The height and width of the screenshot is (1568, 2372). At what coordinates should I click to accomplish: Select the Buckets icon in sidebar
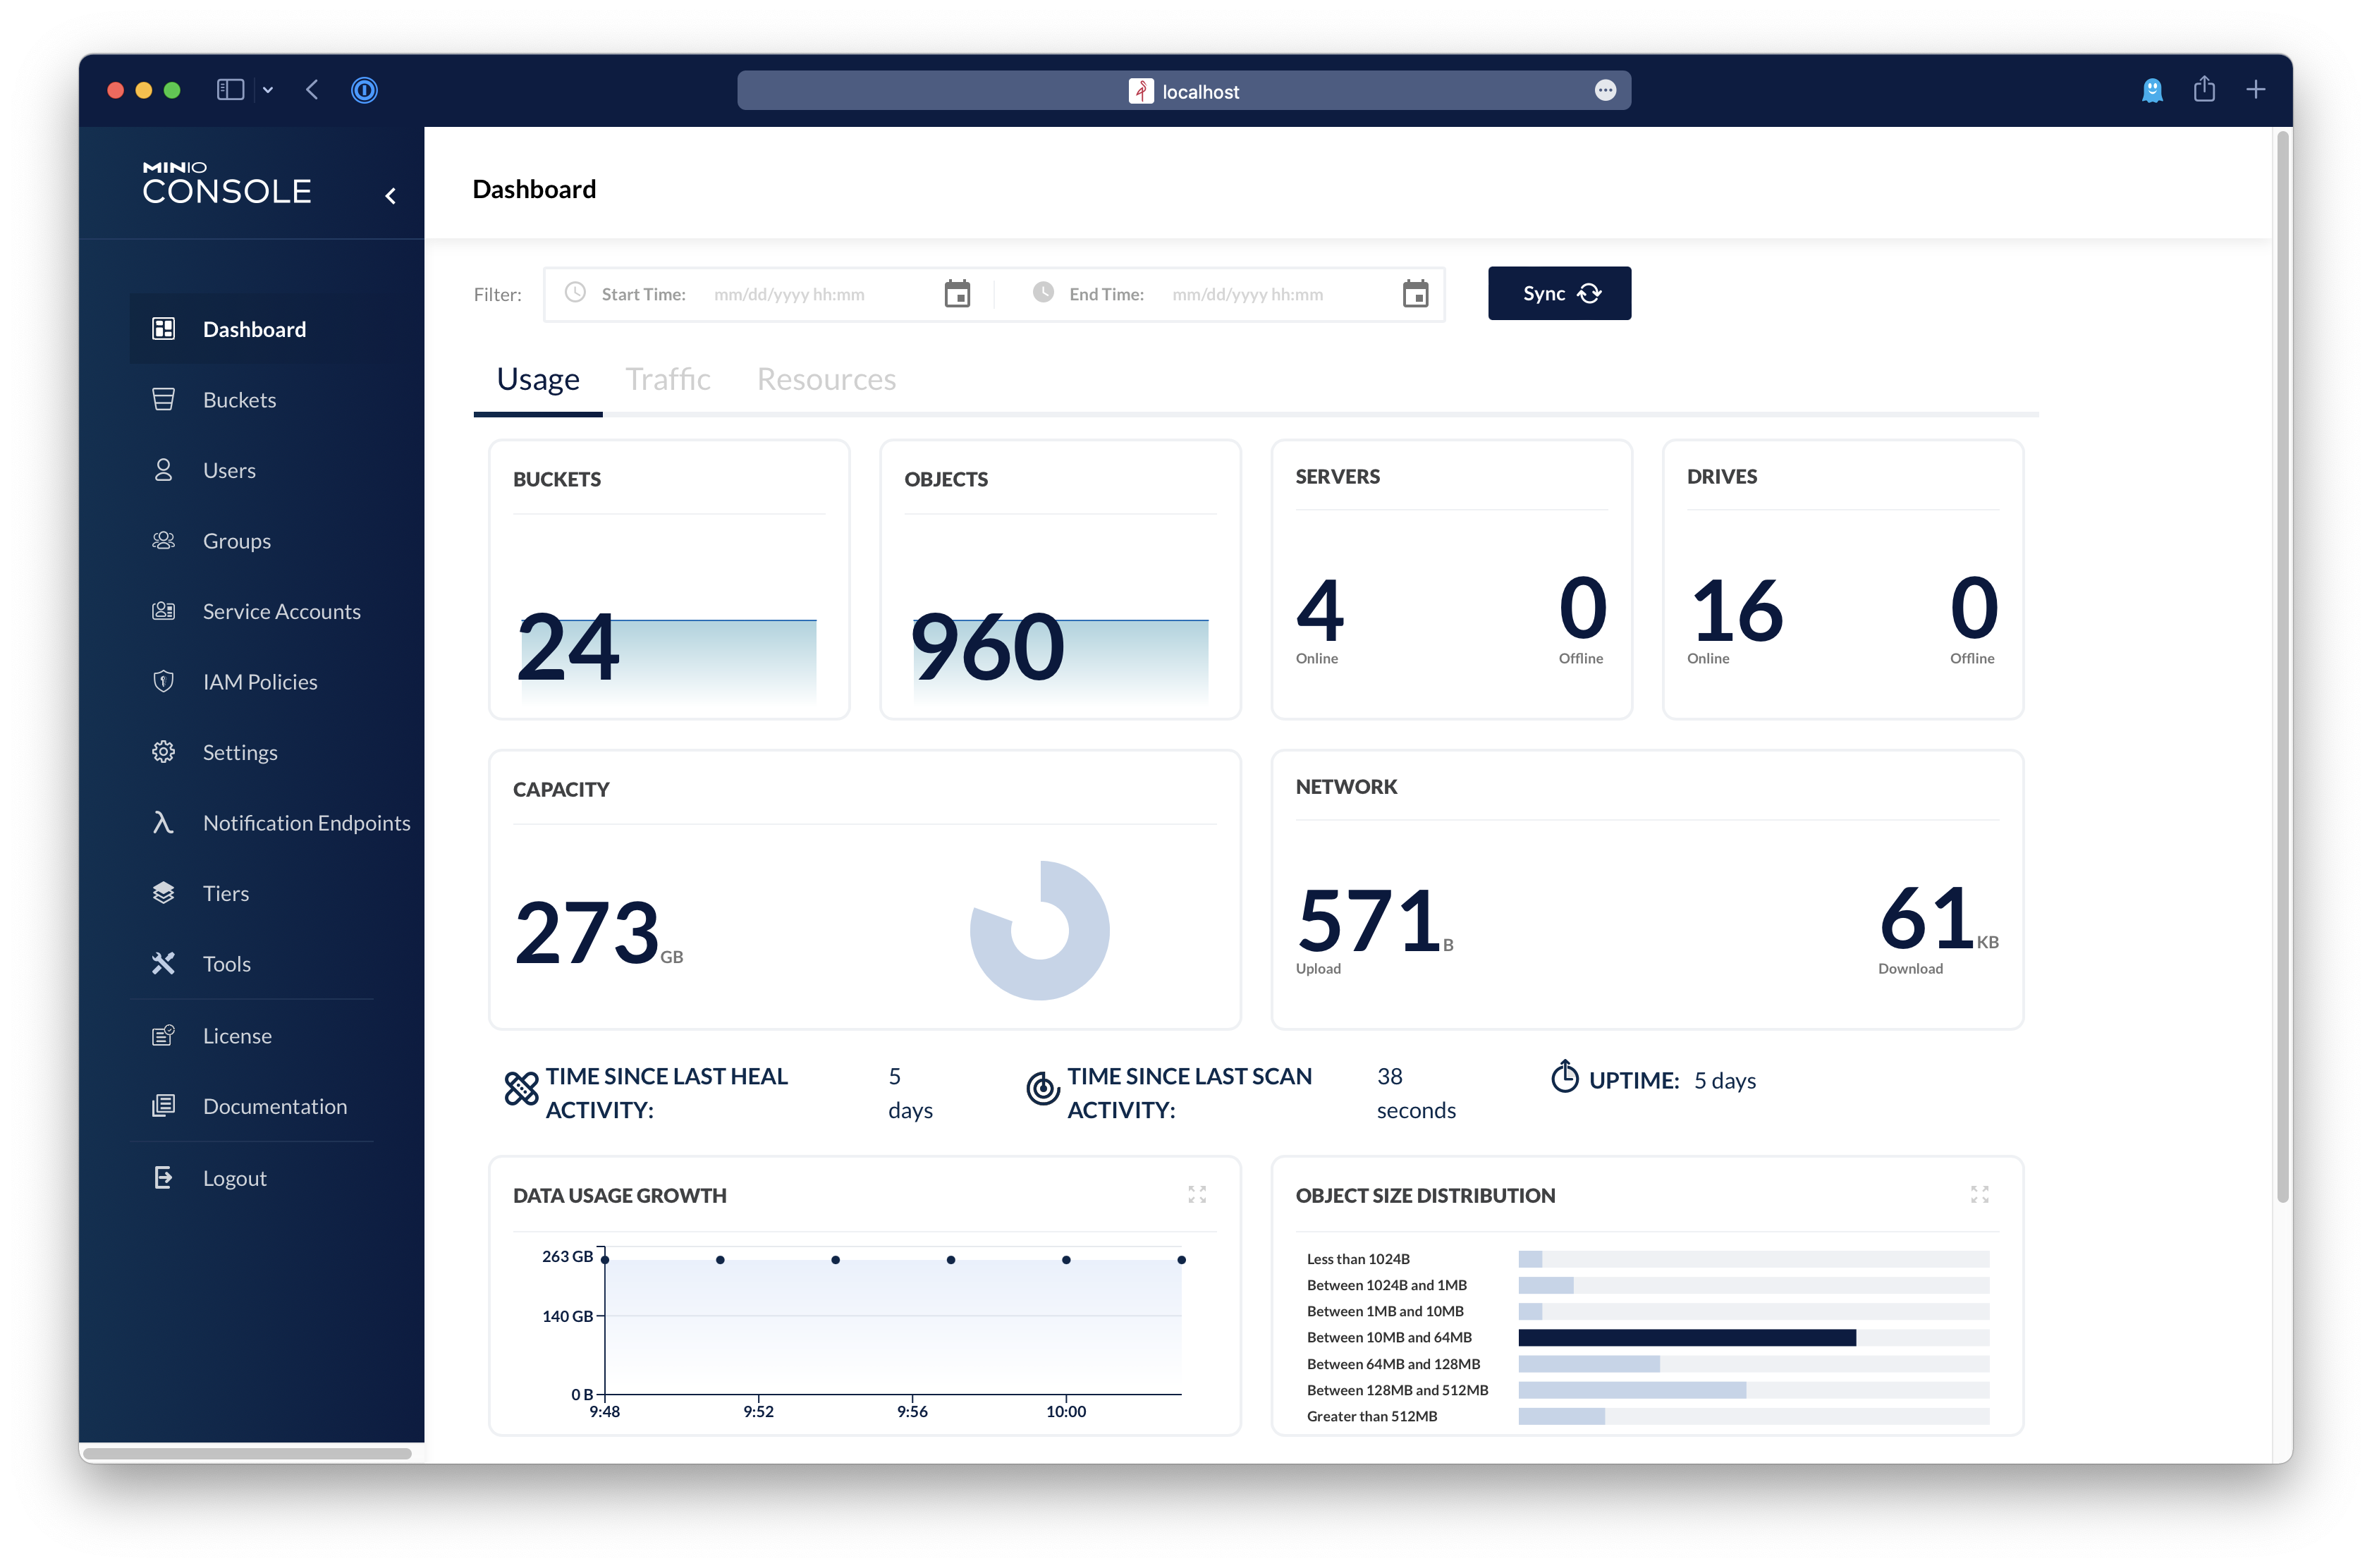pos(163,399)
